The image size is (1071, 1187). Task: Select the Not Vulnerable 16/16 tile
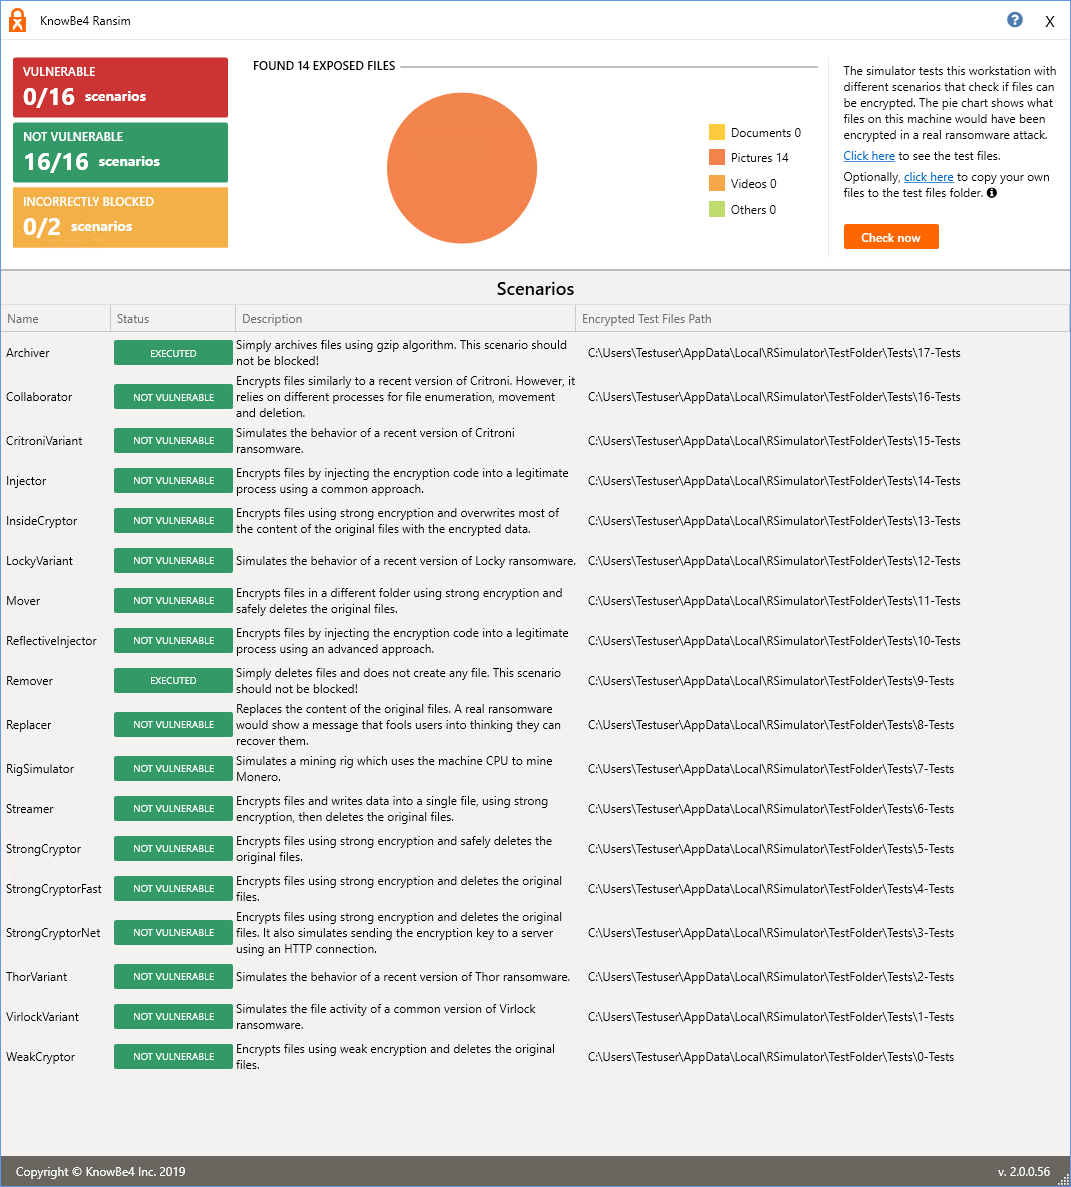tap(120, 152)
